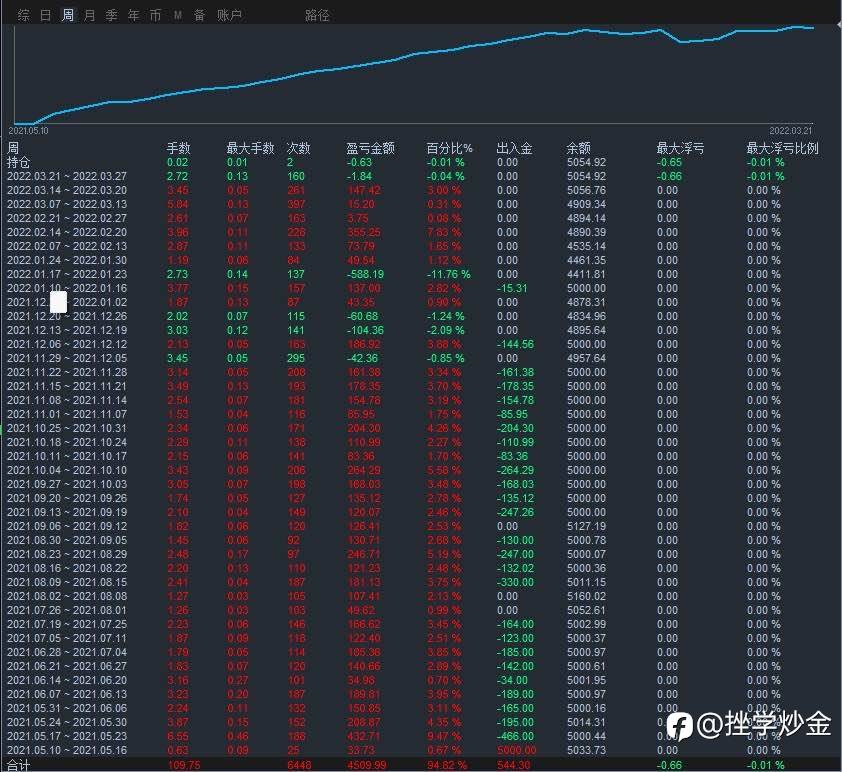Click the 最大浮亏比例 column header
This screenshot has height=772, width=842.
(x=782, y=148)
